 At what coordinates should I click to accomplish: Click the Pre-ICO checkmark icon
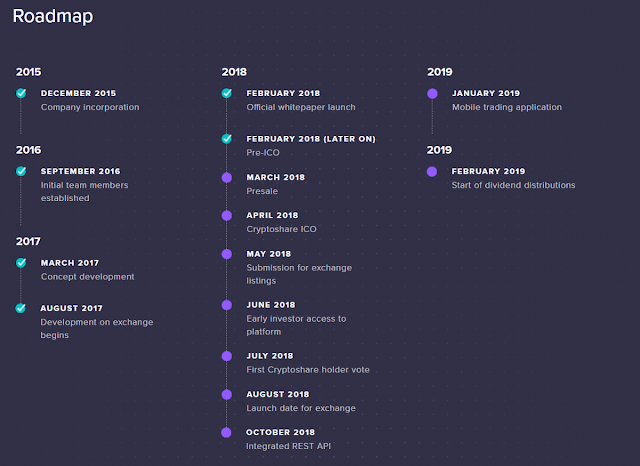pyautogui.click(x=227, y=139)
